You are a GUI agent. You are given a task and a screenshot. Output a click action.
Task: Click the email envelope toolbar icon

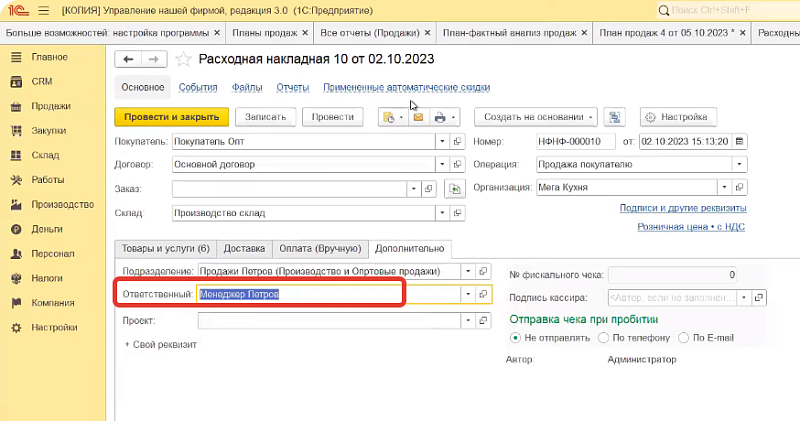click(418, 117)
